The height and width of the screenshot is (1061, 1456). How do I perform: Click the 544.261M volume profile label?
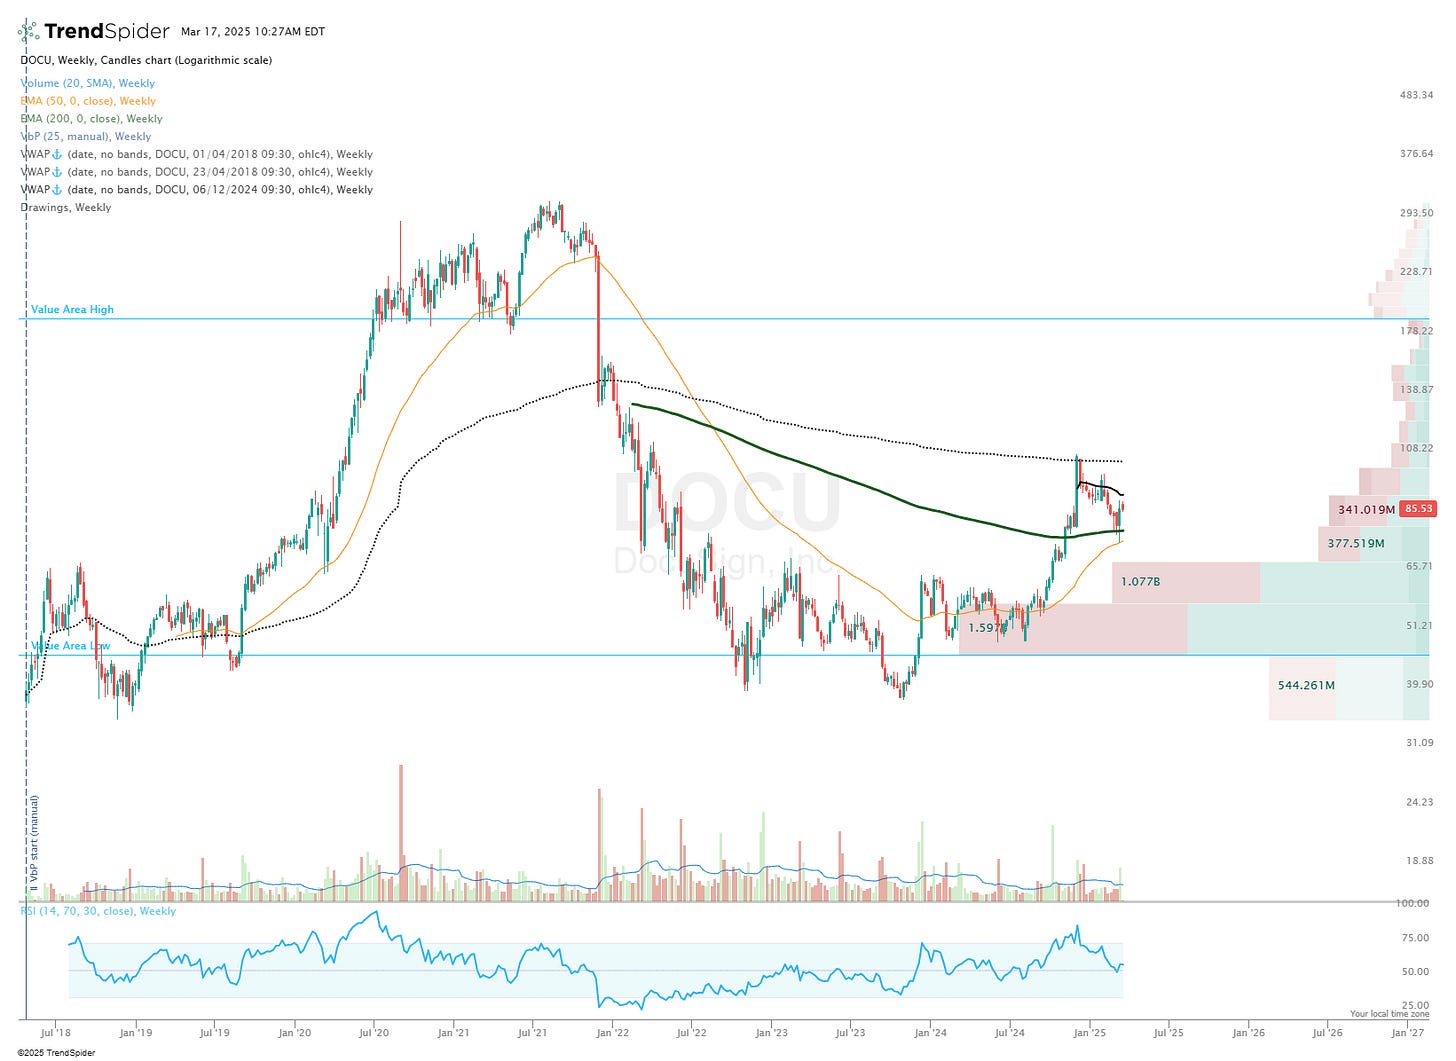tap(1306, 686)
